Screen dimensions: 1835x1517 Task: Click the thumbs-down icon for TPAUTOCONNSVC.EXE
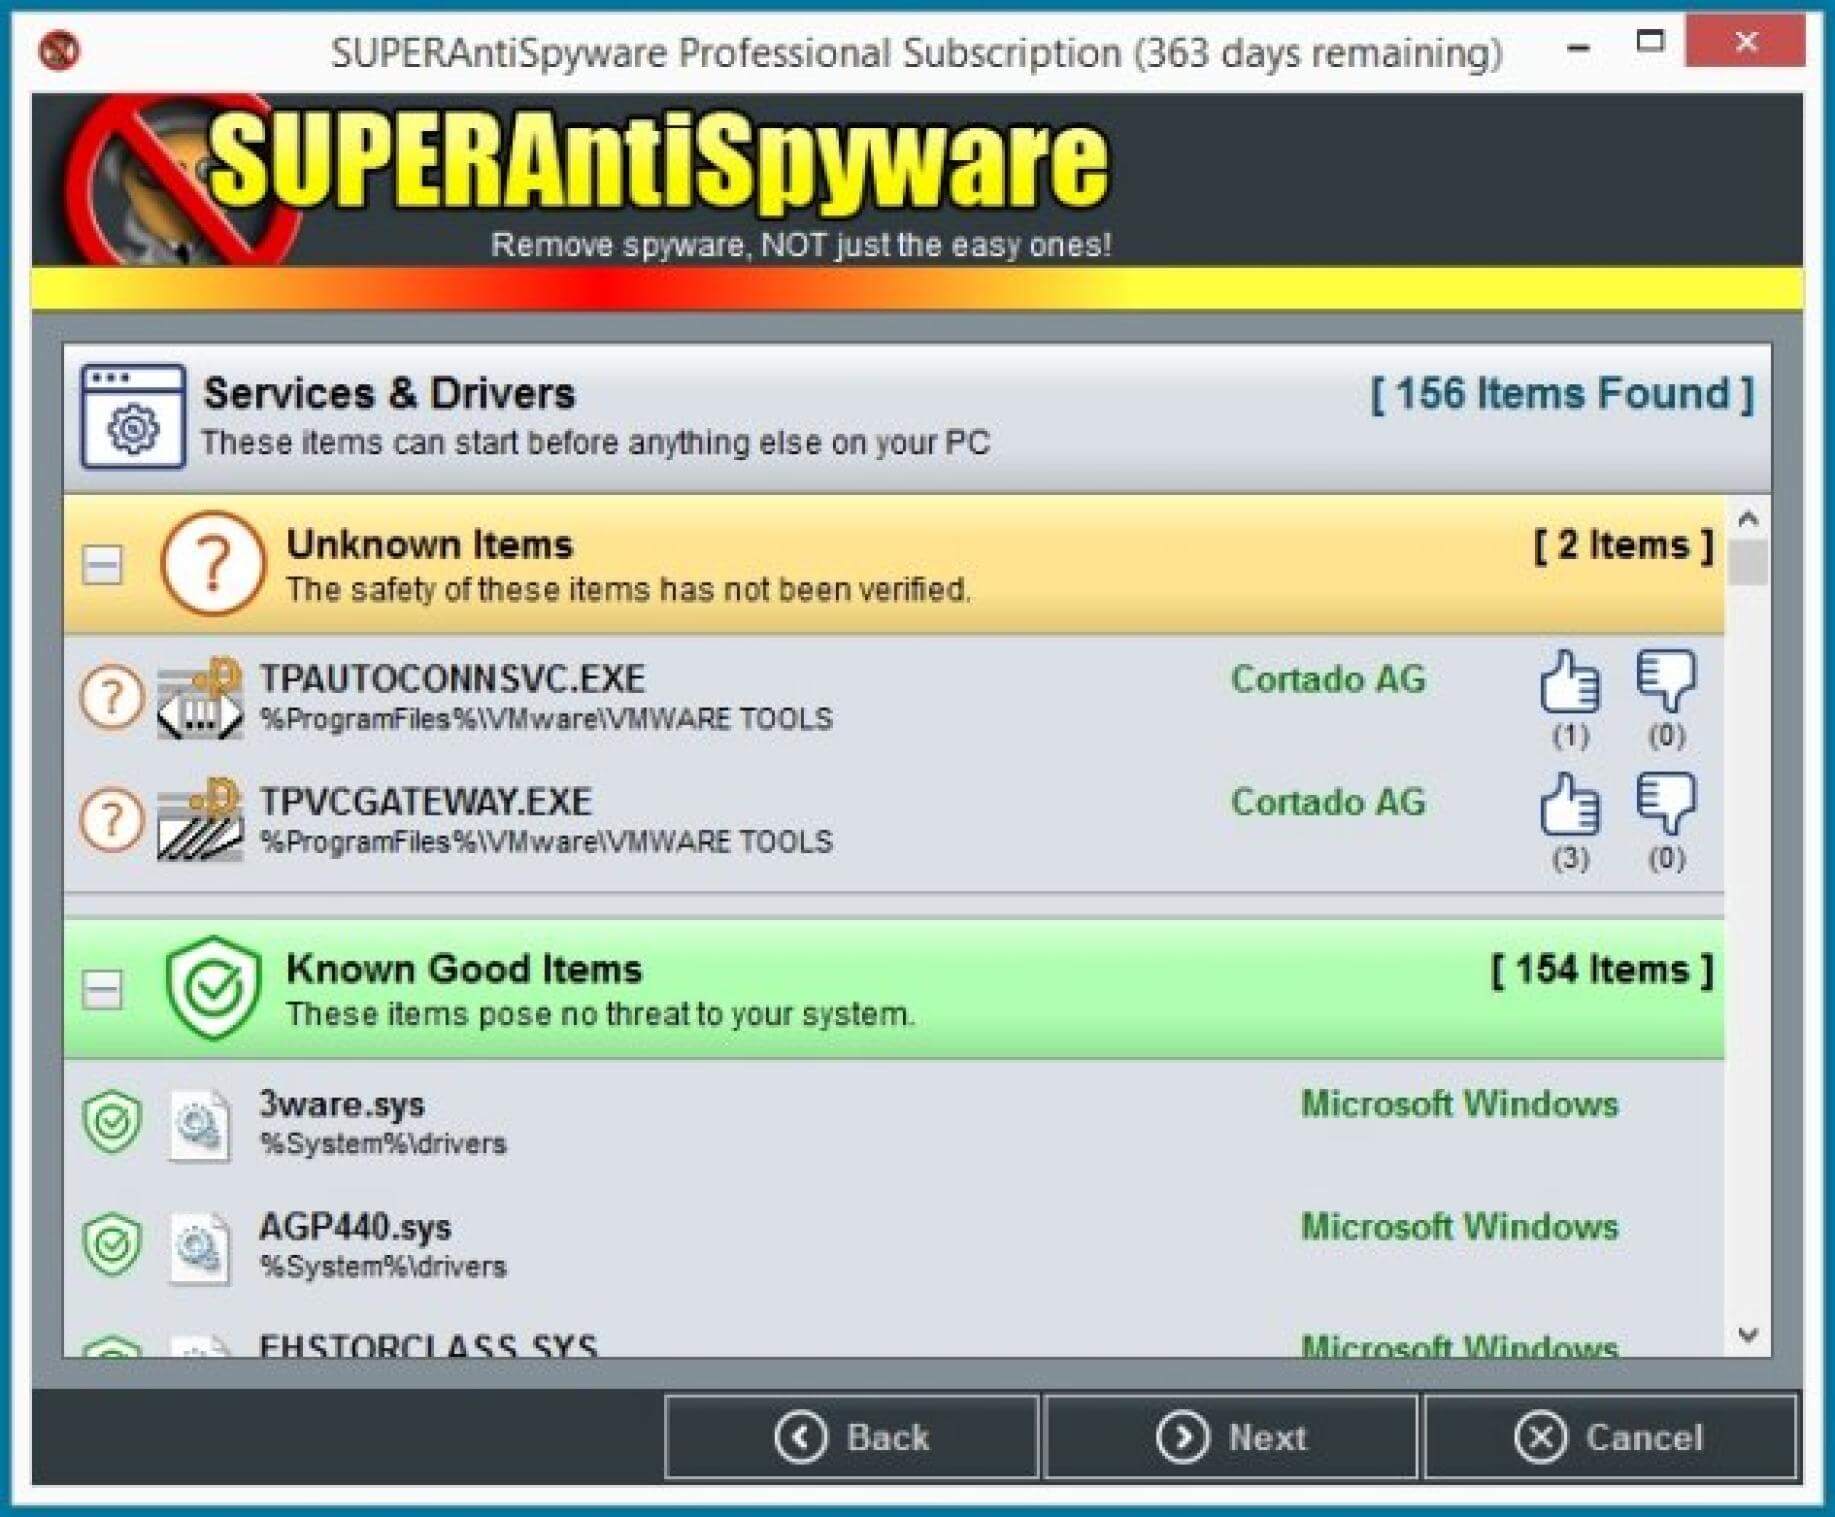1666,681
